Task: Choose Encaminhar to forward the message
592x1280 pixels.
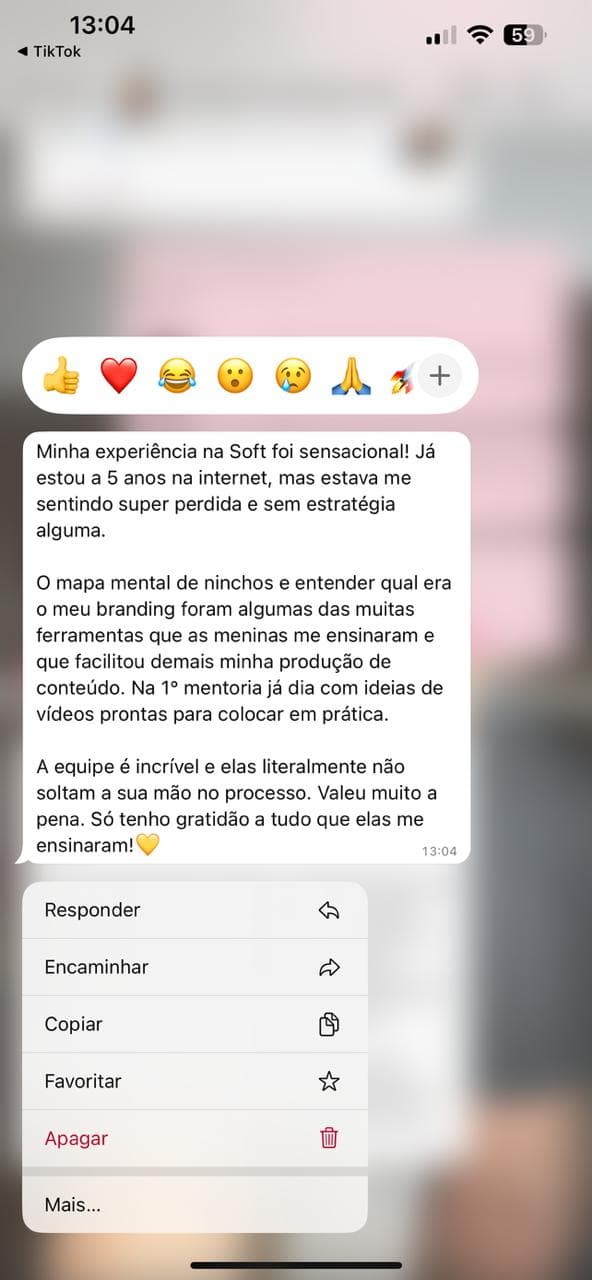Action: 195,967
